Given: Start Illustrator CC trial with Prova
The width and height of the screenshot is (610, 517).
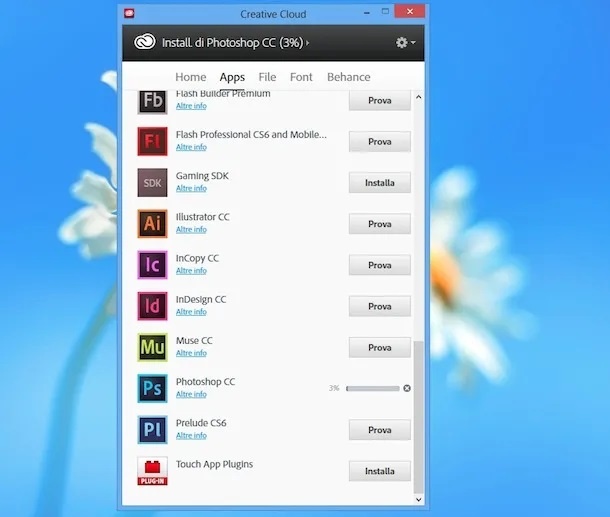Looking at the screenshot, I should click(x=380, y=224).
